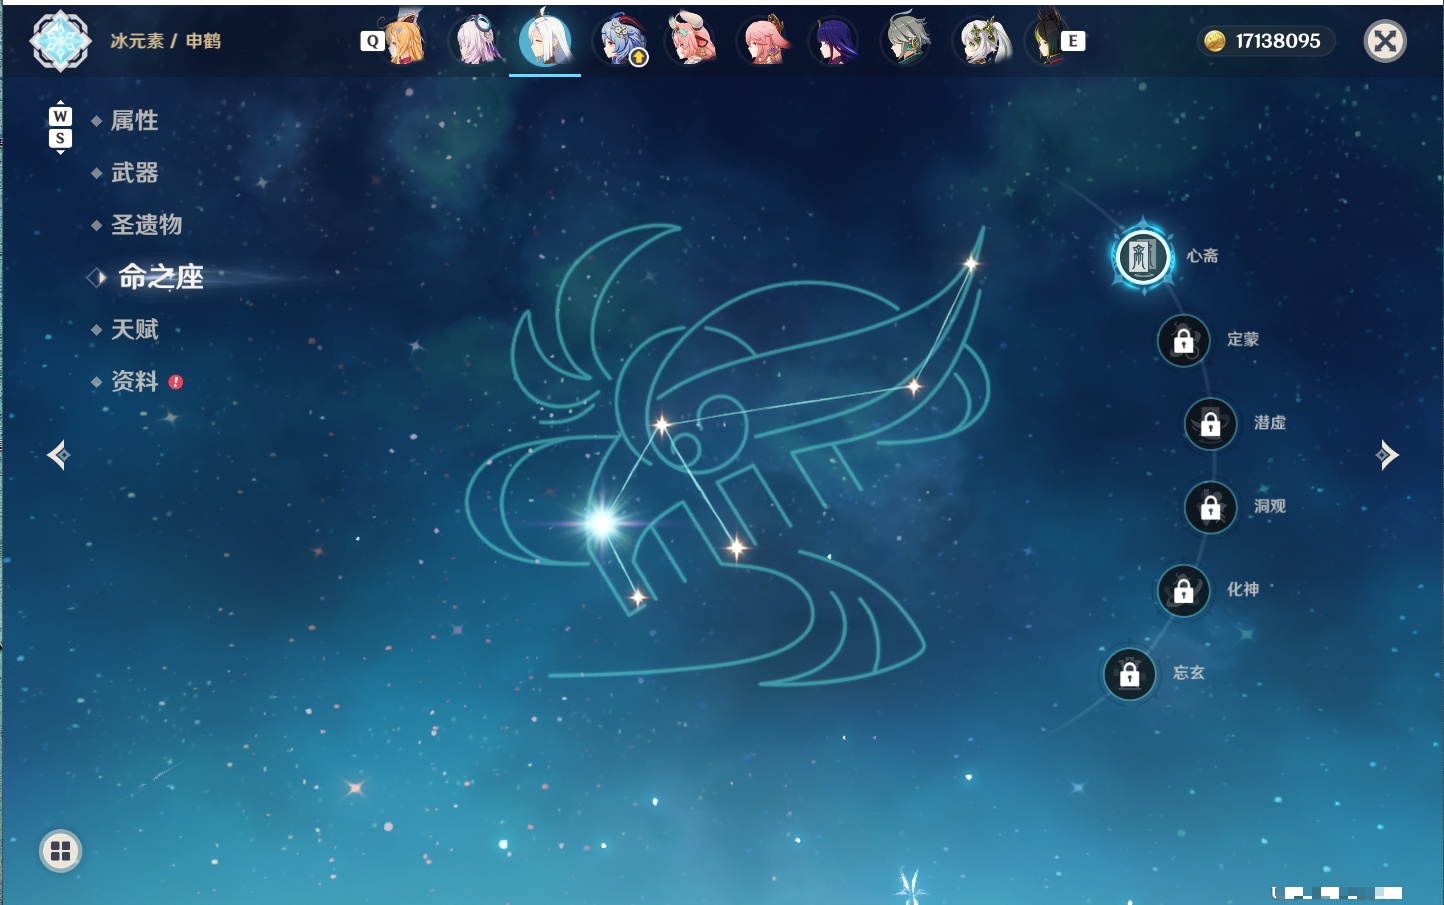Select the locked 定蒙 constellation icon
This screenshot has height=905, width=1444.
[1183, 341]
